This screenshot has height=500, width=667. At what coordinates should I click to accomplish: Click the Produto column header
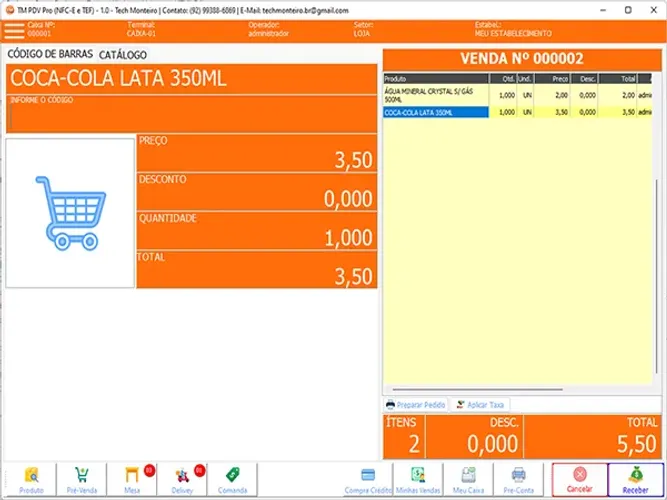click(436, 79)
